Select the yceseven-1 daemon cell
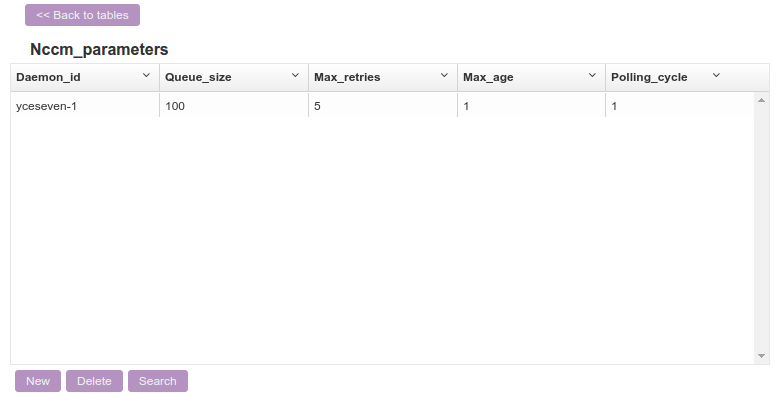 click(47, 105)
